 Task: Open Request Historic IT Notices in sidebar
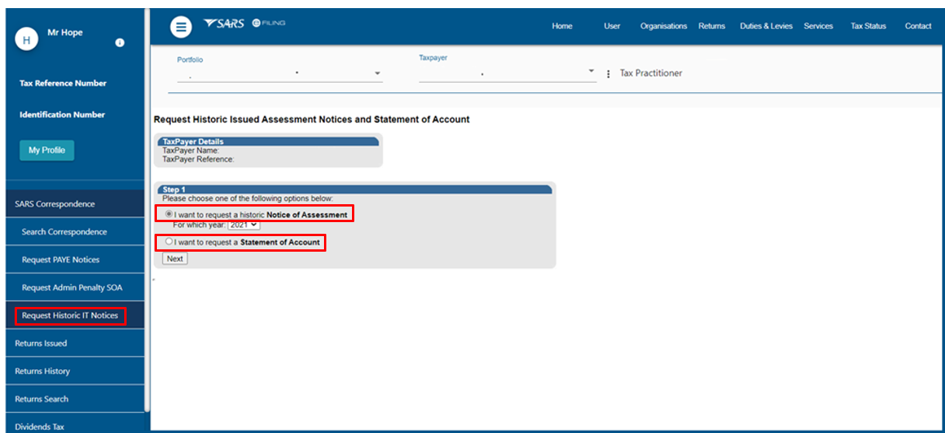point(70,316)
